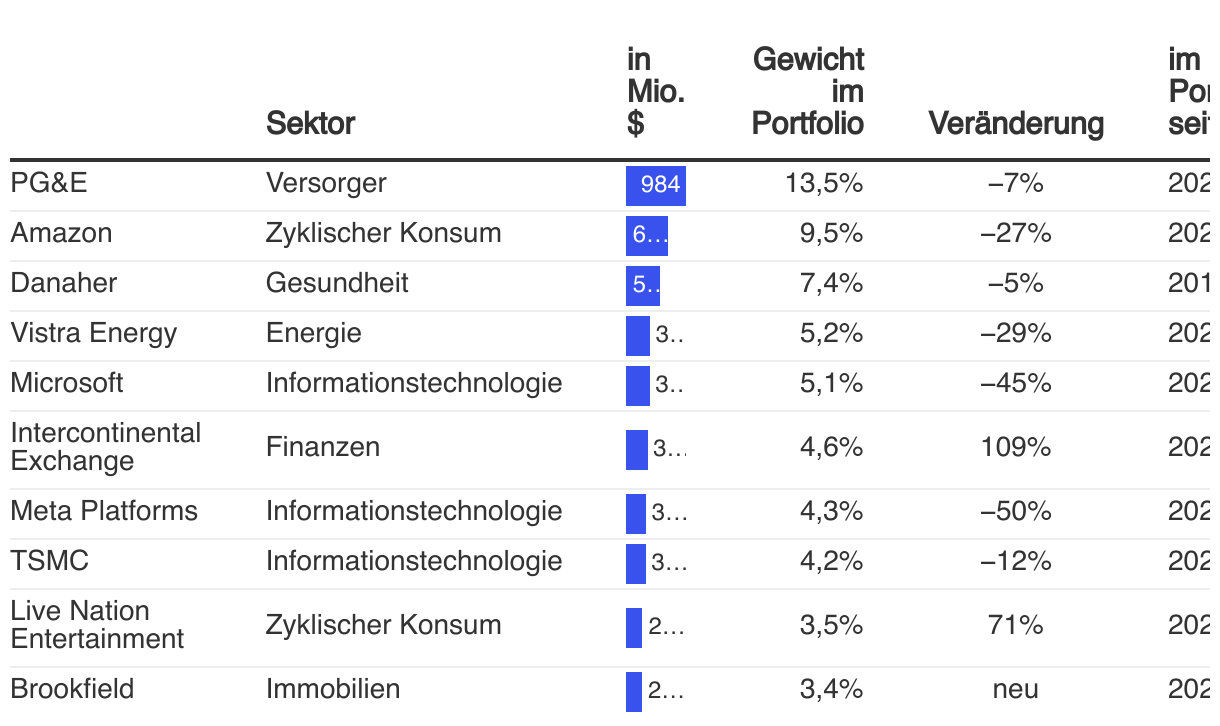
Task: Click the 109% change value
Action: coord(1016,447)
